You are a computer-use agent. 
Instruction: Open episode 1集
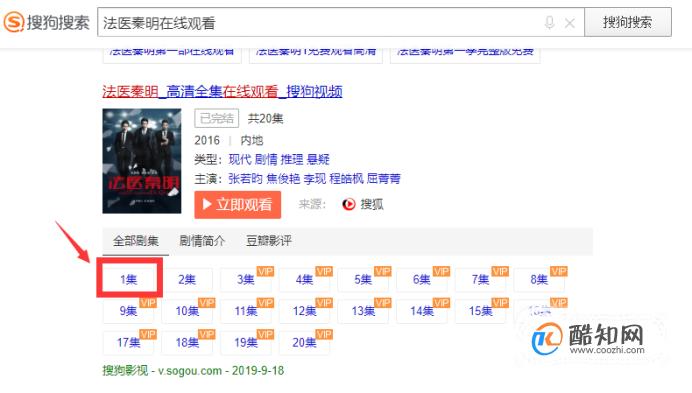[x=128, y=279]
